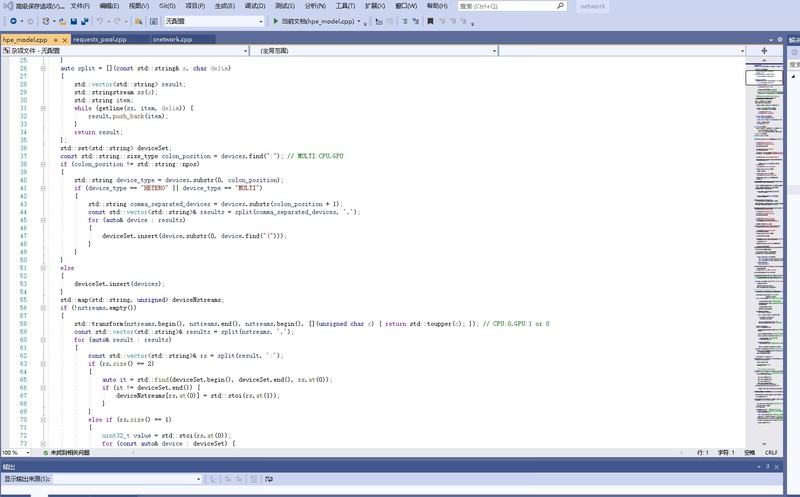The image size is (800, 497).
Task: Click the Undo arrow icon
Action: (99, 21)
